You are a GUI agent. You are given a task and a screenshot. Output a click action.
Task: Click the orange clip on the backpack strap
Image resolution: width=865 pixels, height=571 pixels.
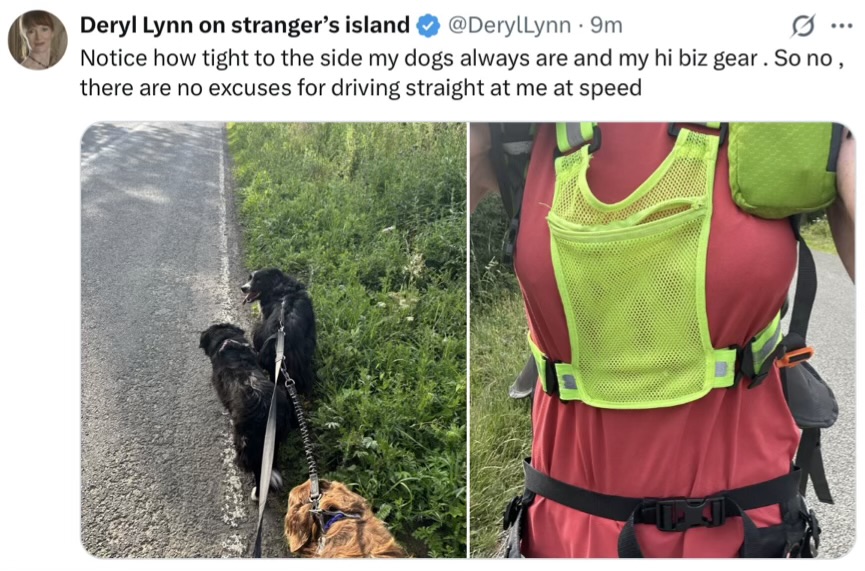pos(794,357)
